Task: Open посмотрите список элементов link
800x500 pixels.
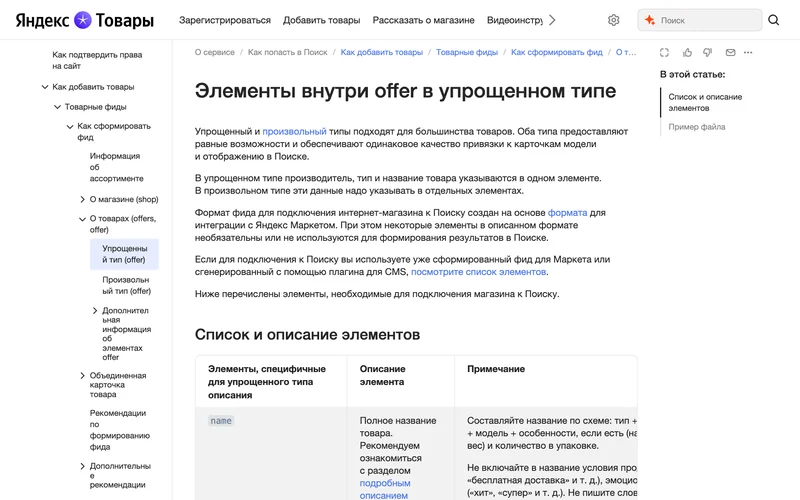Action: pyautogui.click(x=479, y=272)
